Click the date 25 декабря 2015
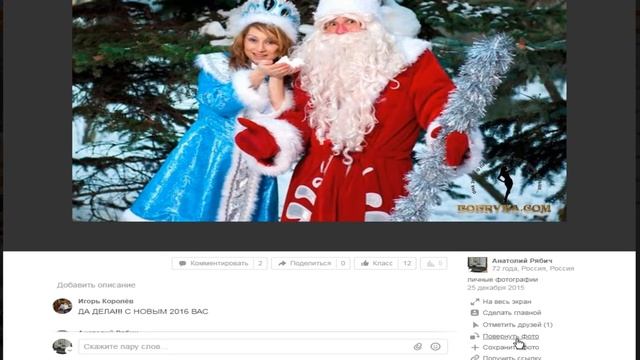The image size is (640, 360). 496,288
